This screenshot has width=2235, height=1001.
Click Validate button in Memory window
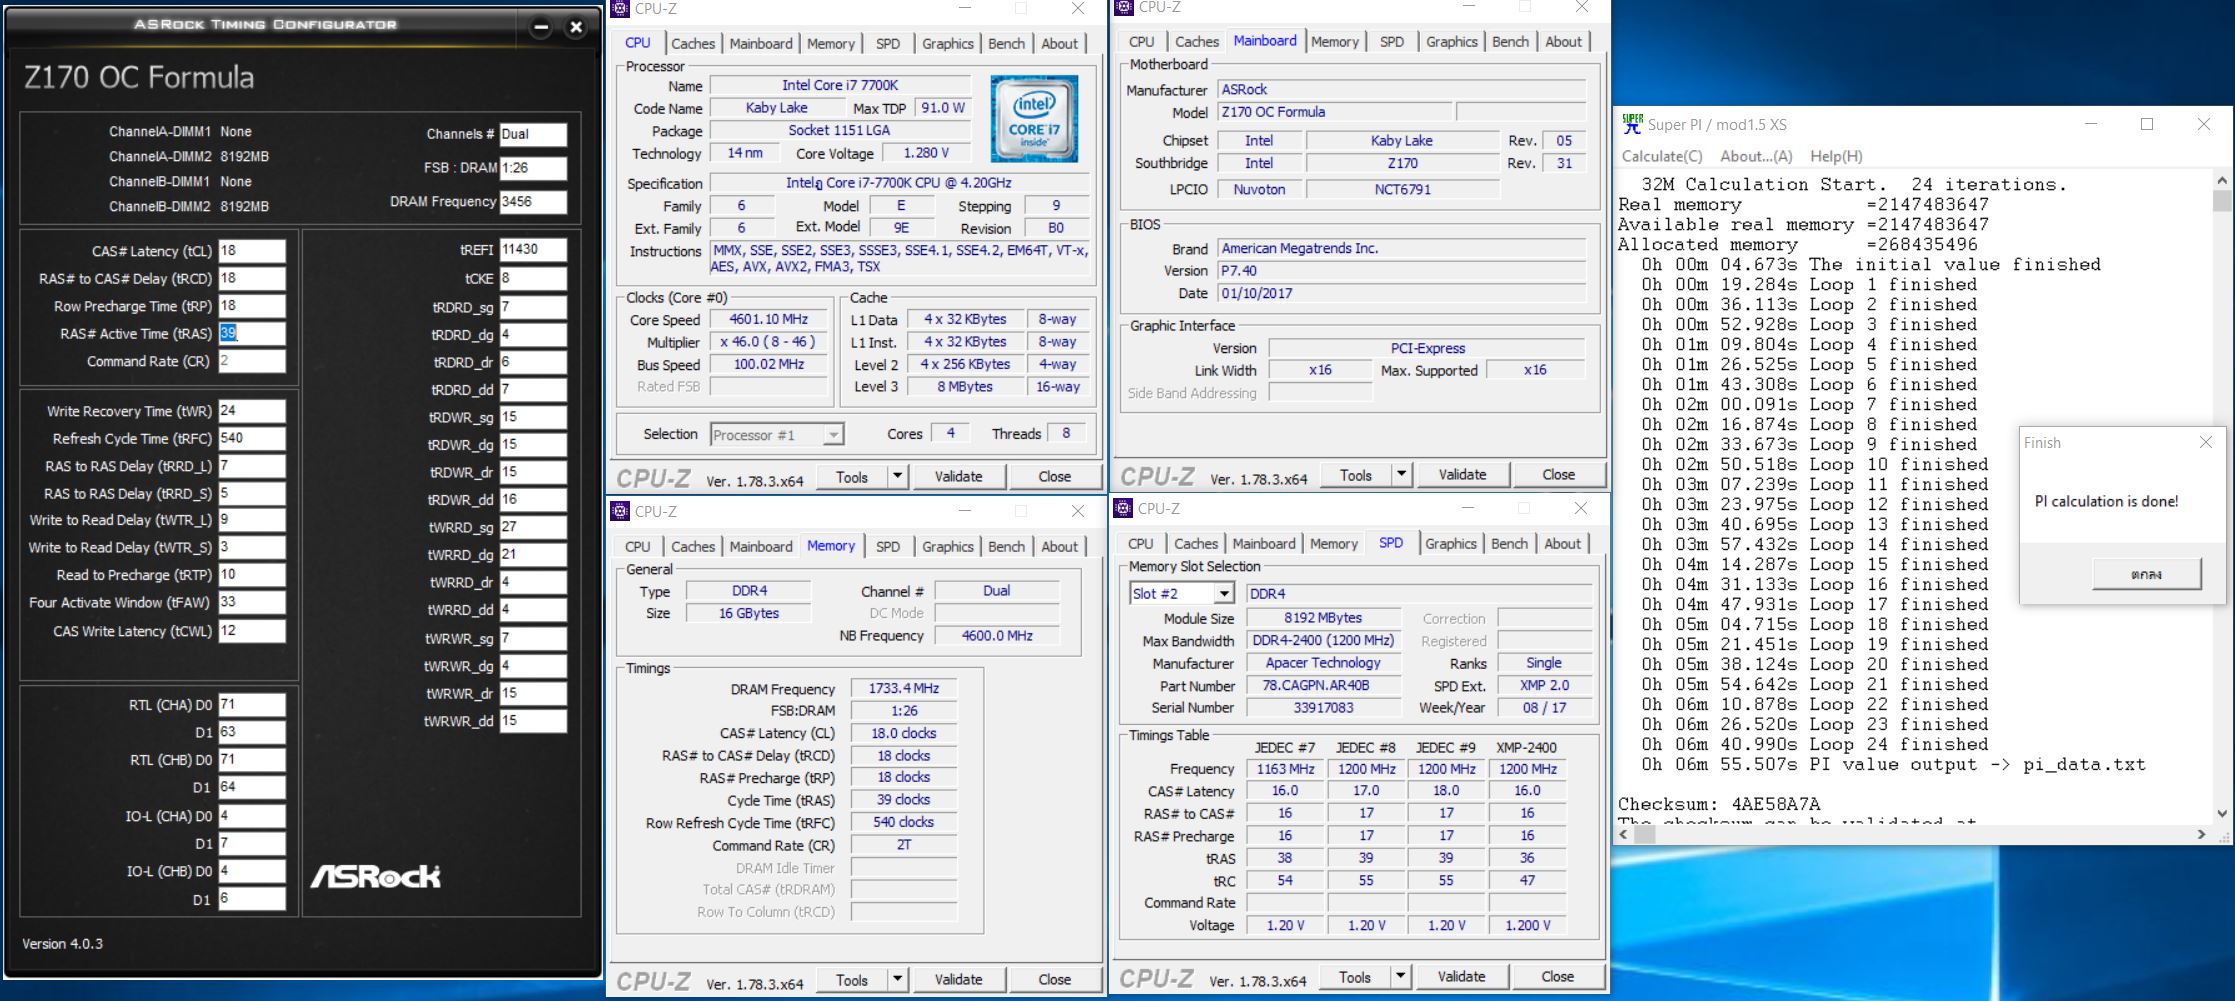[958, 980]
